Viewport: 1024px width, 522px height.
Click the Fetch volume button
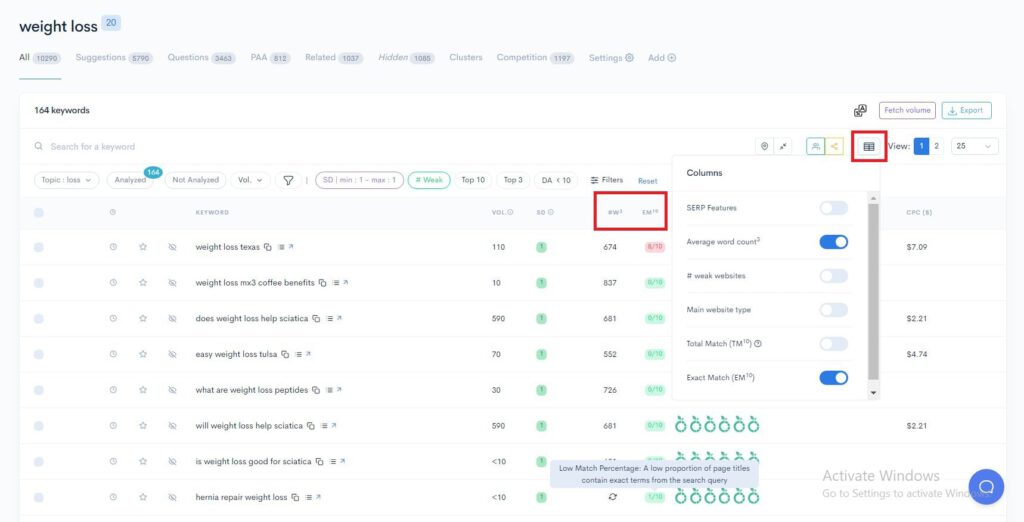(907, 110)
